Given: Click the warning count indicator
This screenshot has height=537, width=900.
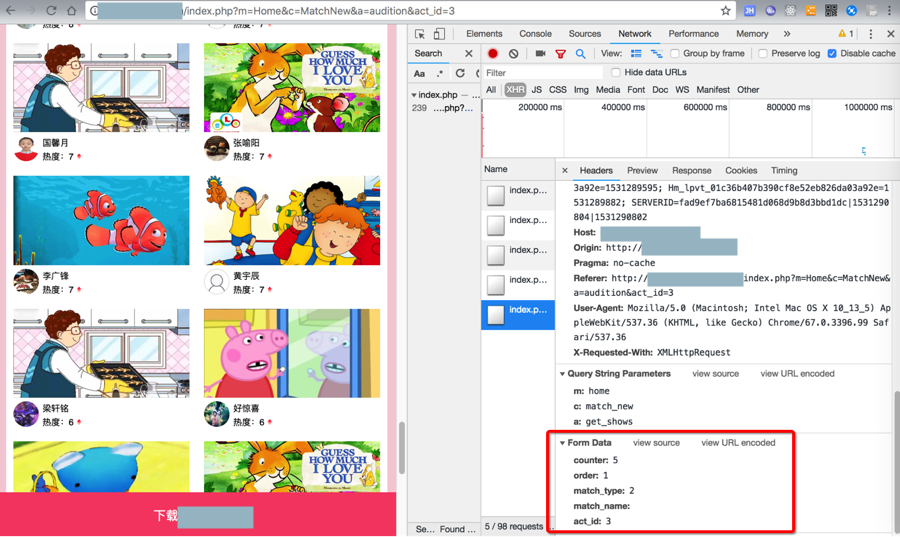Looking at the screenshot, I should pos(846,34).
